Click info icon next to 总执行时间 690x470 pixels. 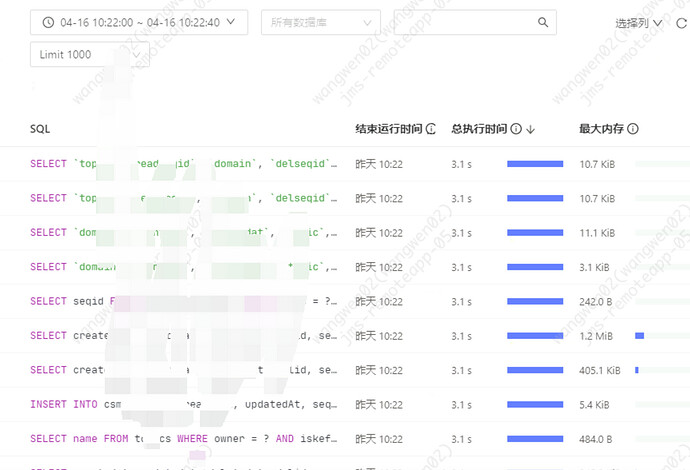tap(516, 129)
